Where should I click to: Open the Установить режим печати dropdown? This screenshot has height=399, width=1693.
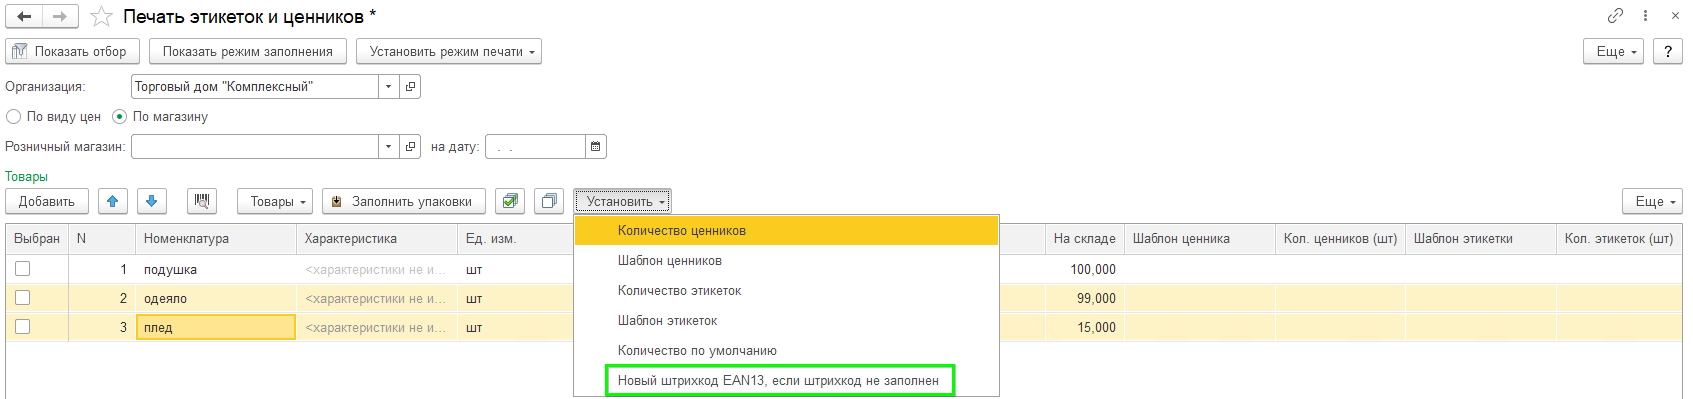tap(449, 51)
